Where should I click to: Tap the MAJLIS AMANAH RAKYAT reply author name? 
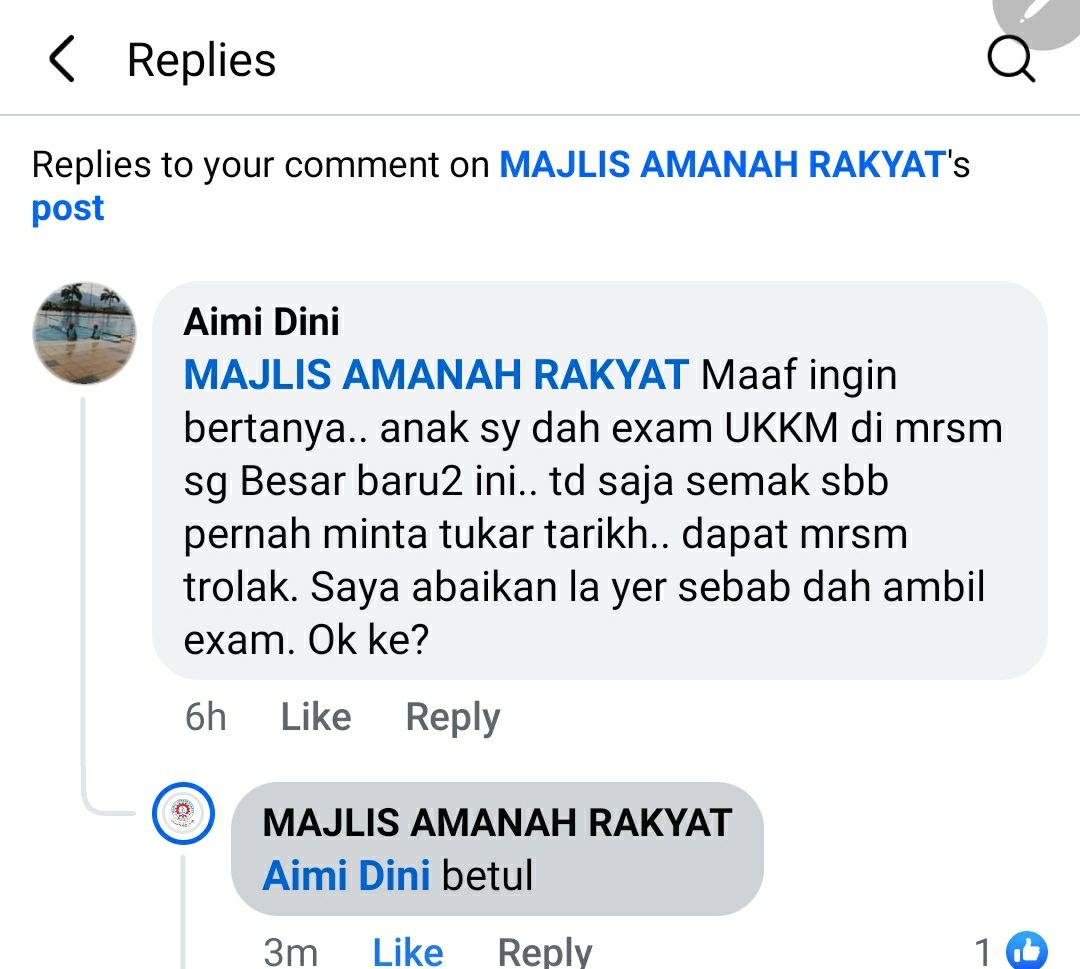[x=497, y=822]
